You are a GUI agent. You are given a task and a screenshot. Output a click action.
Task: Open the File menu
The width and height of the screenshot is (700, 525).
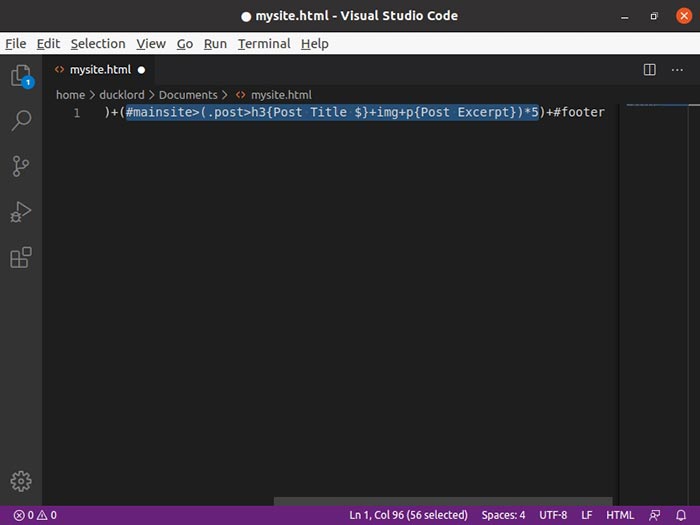click(15, 44)
